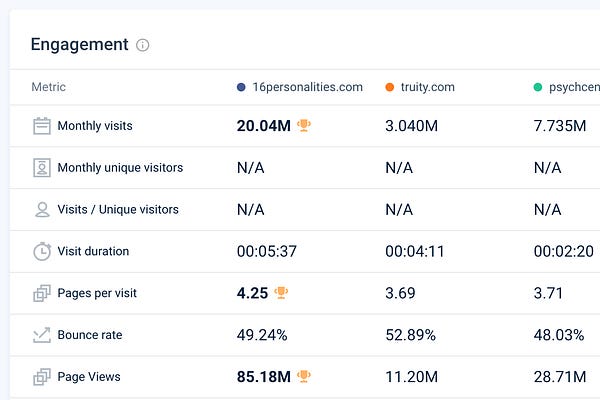Click the trophy icon beside 20.04M
The height and width of the screenshot is (400, 600).
[304, 126]
